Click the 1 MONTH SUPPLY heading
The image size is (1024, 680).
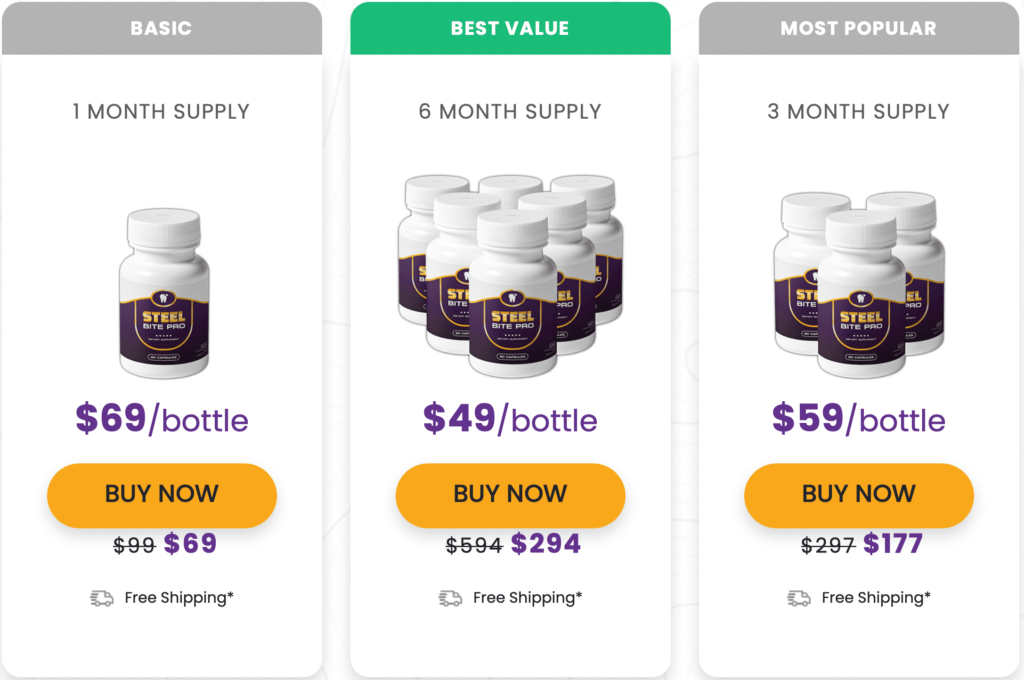pyautogui.click(x=161, y=112)
